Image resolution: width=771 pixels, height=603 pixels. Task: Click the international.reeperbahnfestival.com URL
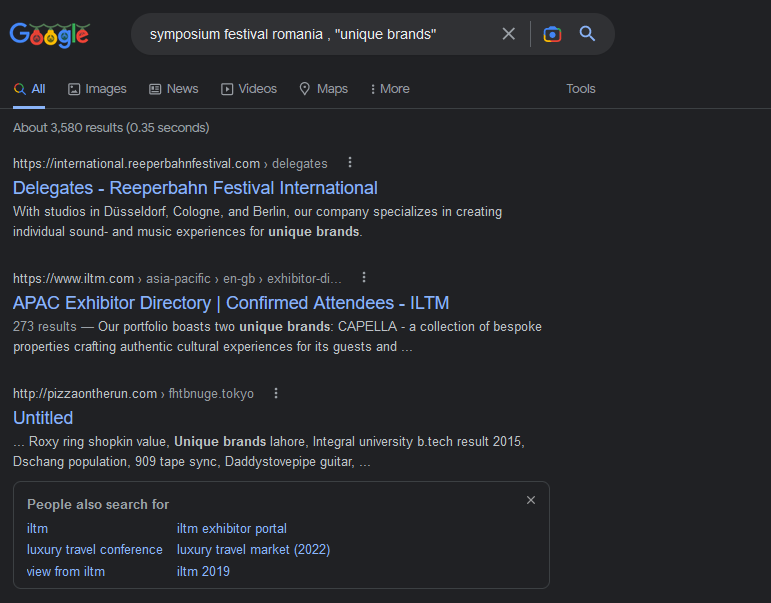click(170, 164)
